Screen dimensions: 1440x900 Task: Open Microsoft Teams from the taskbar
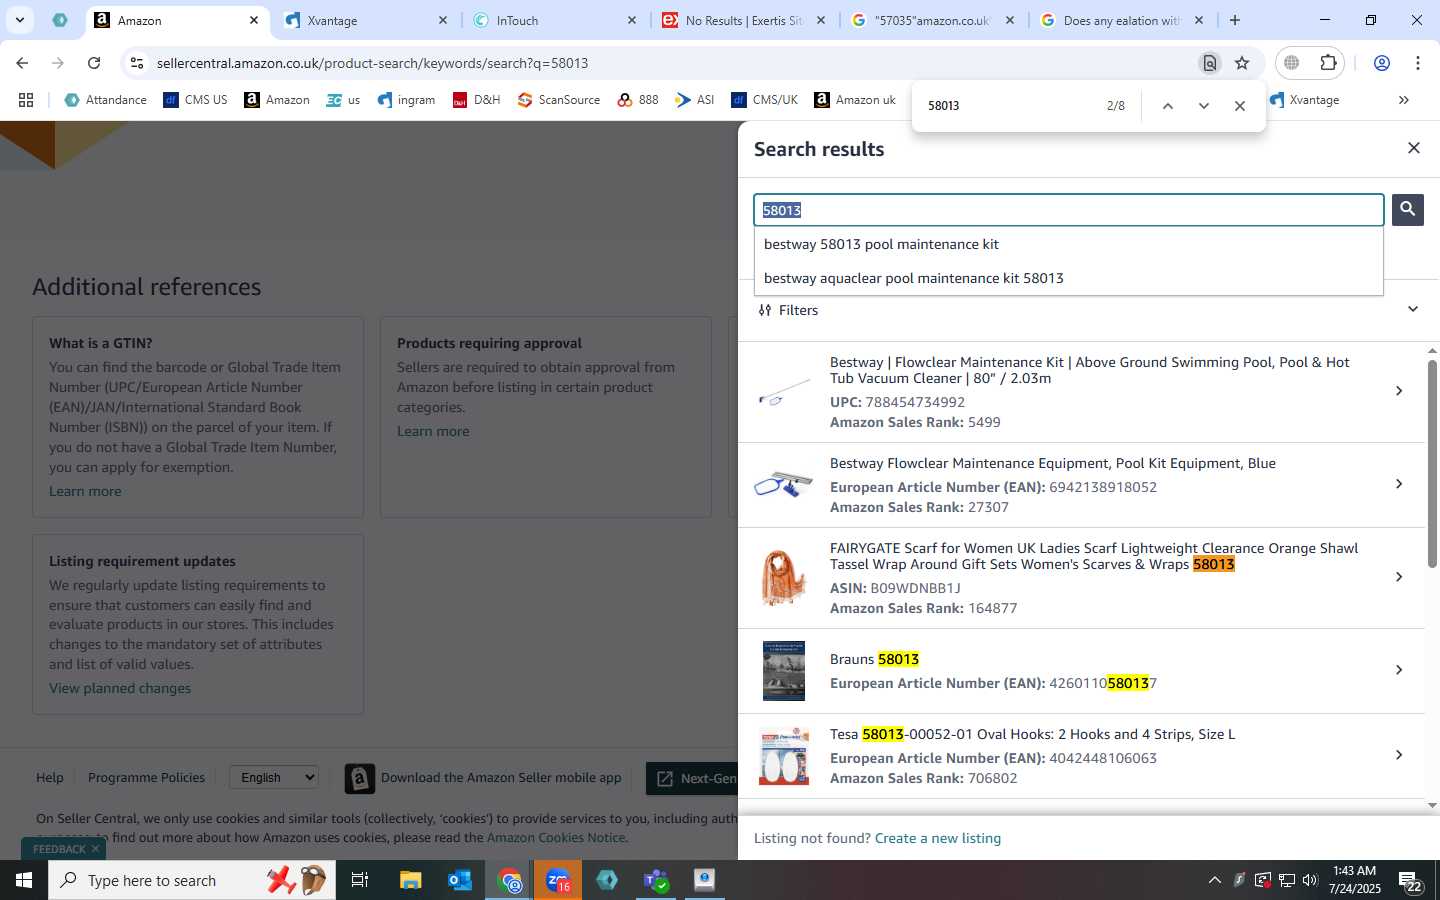656,880
